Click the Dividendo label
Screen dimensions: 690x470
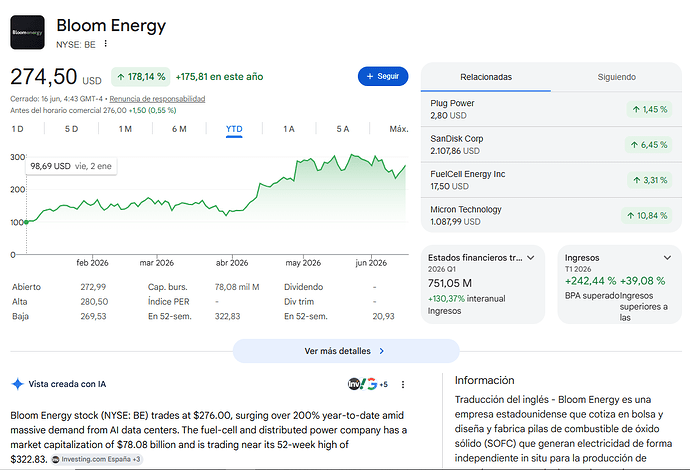coord(303,287)
